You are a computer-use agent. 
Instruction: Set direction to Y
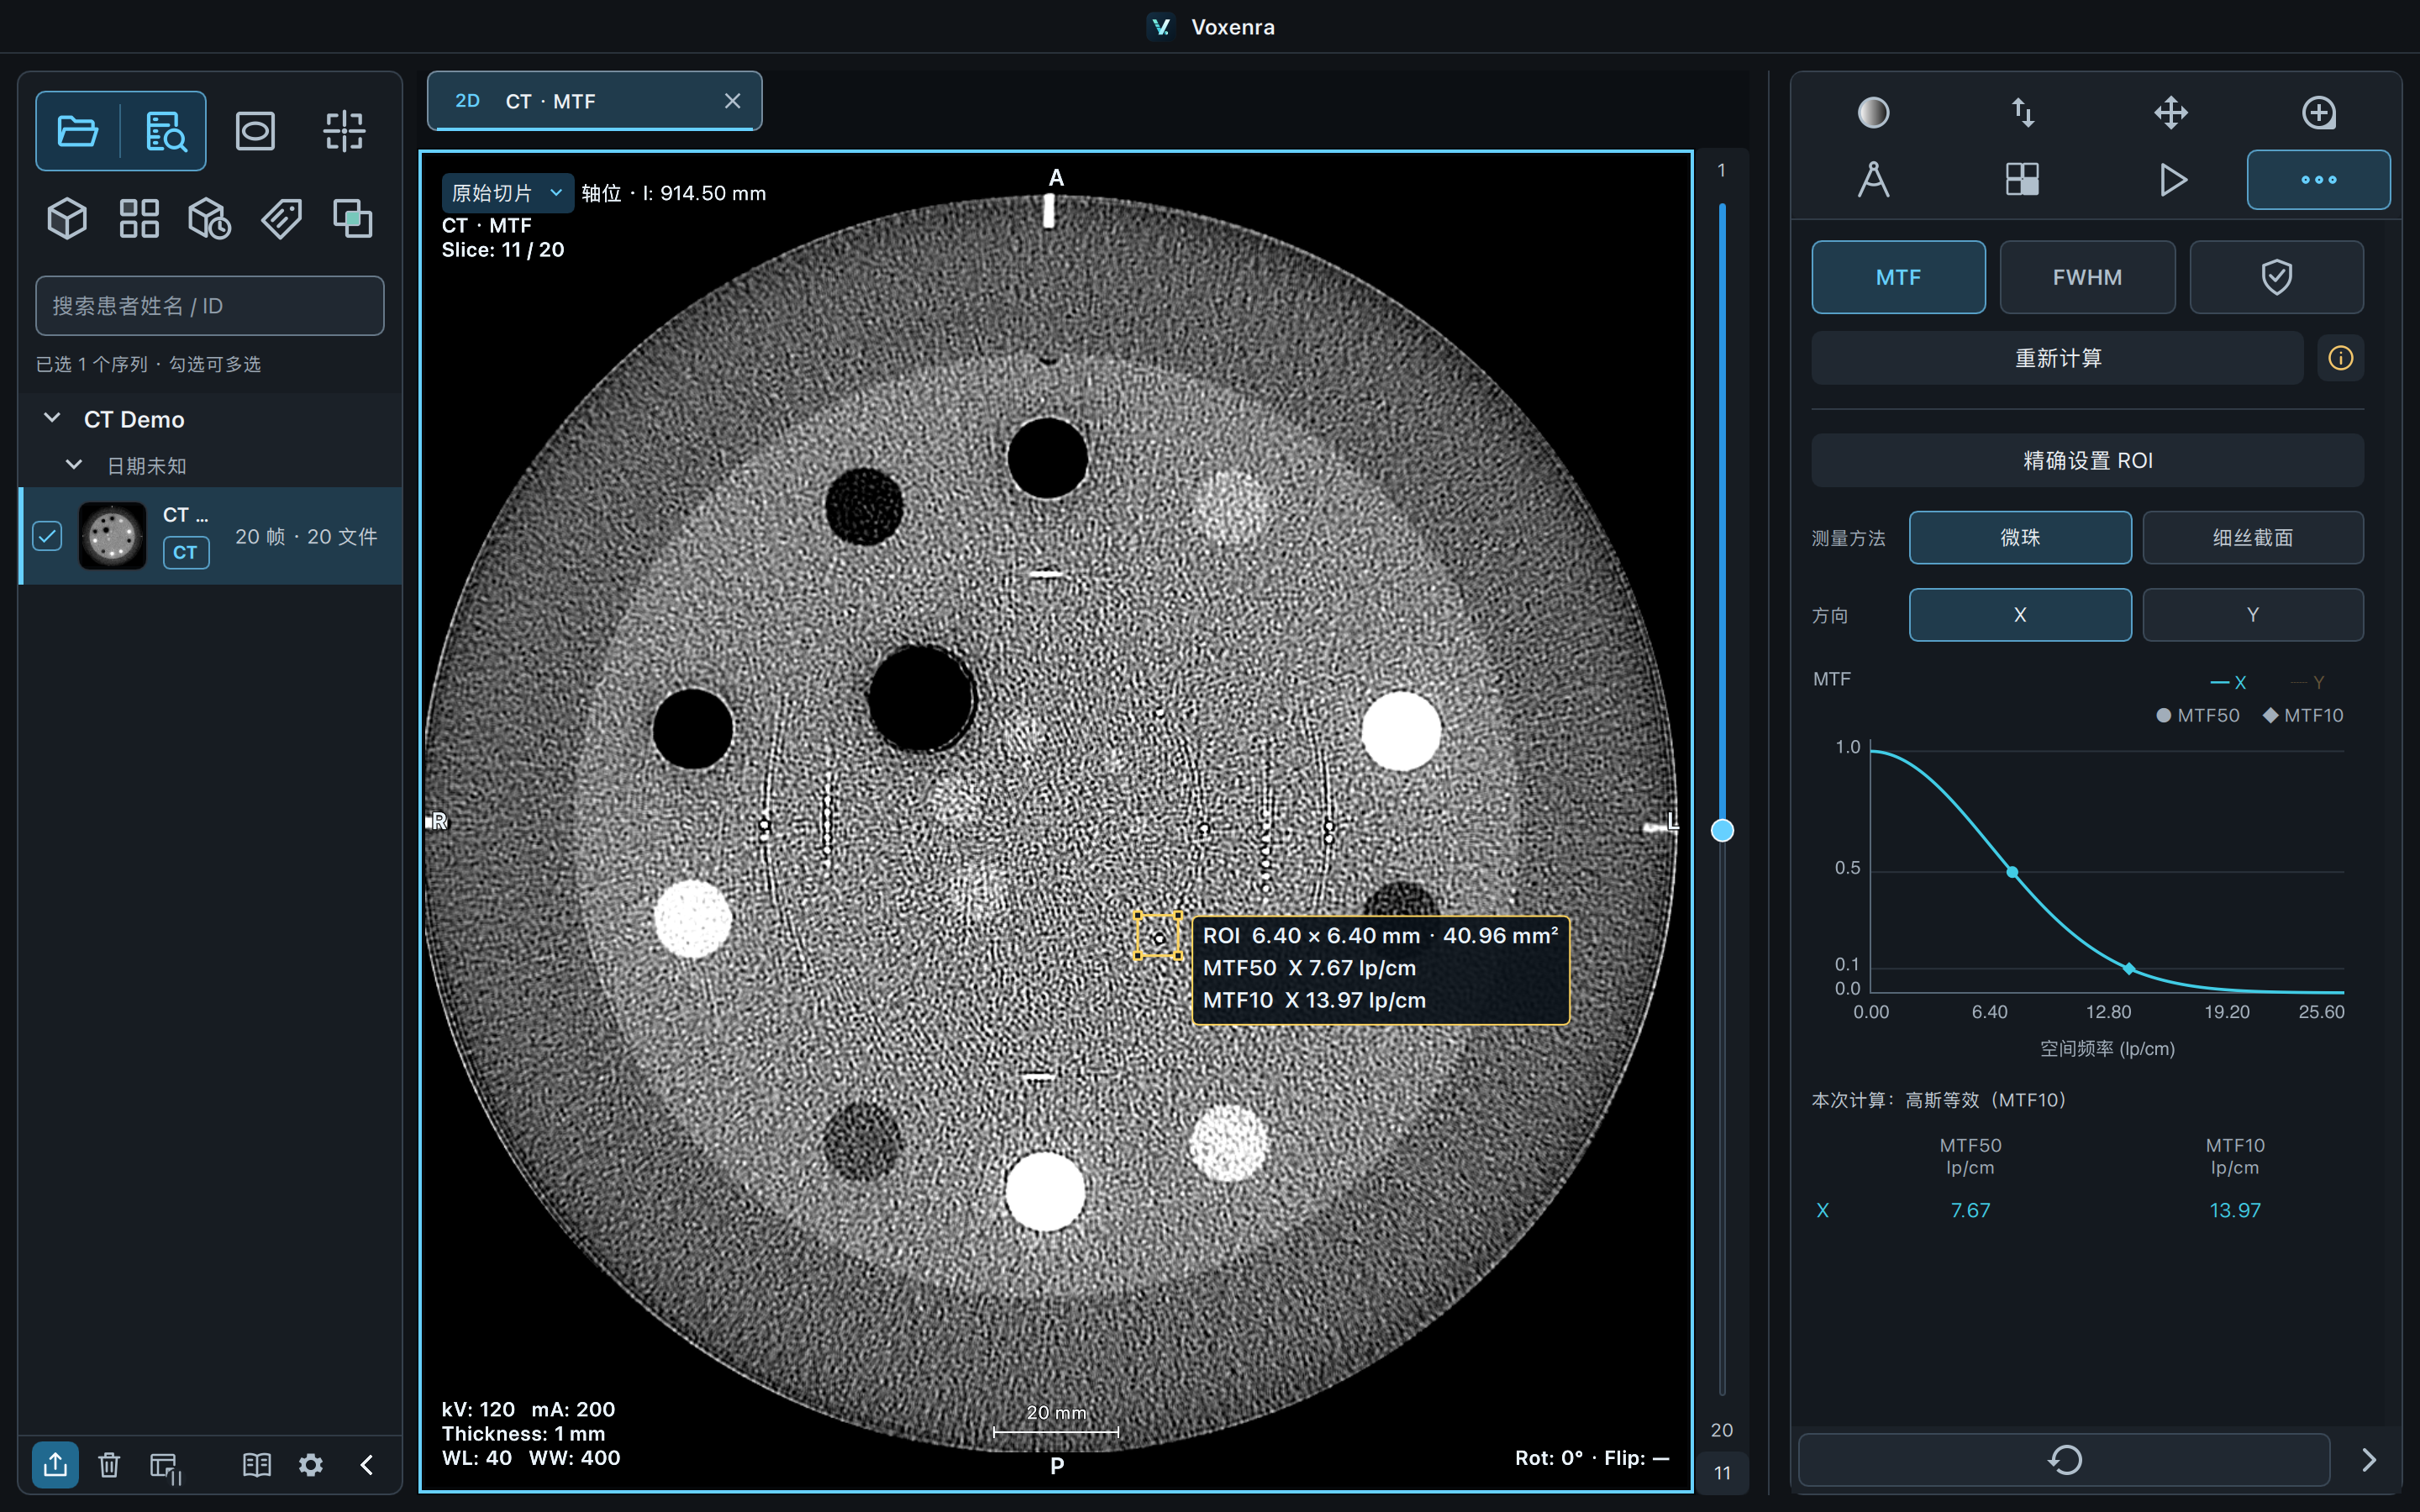(2253, 615)
